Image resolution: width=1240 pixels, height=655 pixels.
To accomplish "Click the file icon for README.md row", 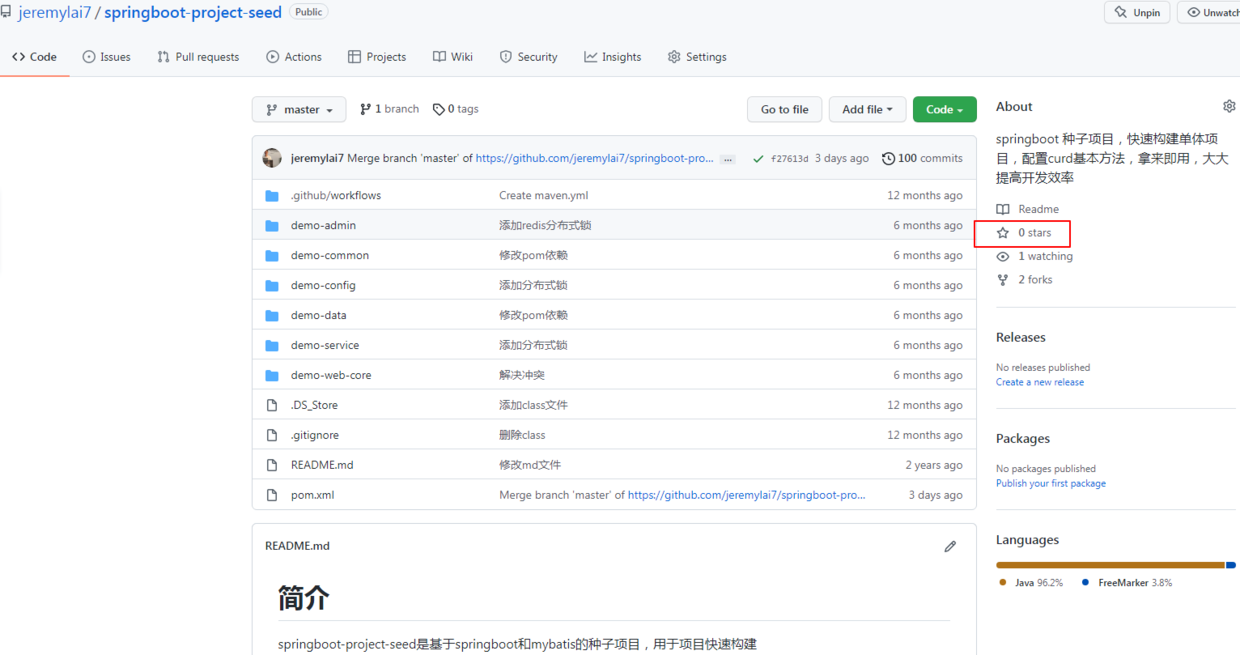I will pos(272,465).
